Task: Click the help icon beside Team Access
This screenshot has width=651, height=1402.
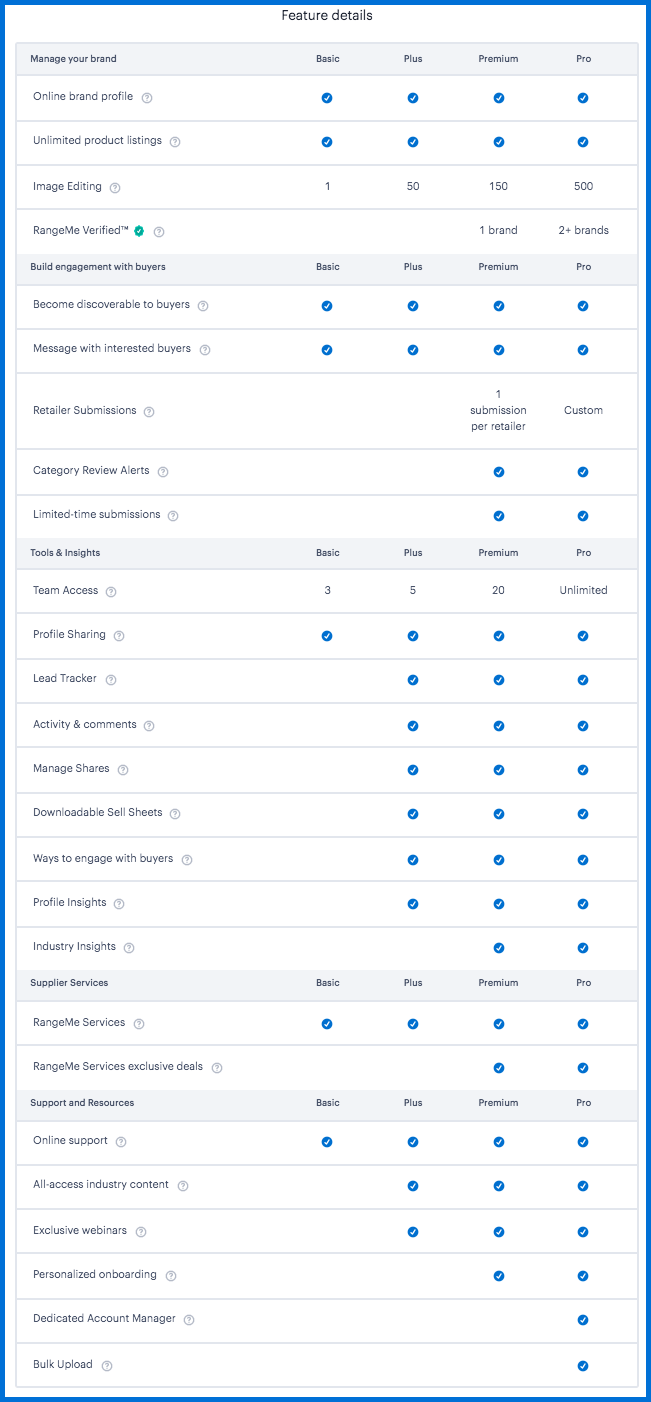Action: click(x=111, y=592)
